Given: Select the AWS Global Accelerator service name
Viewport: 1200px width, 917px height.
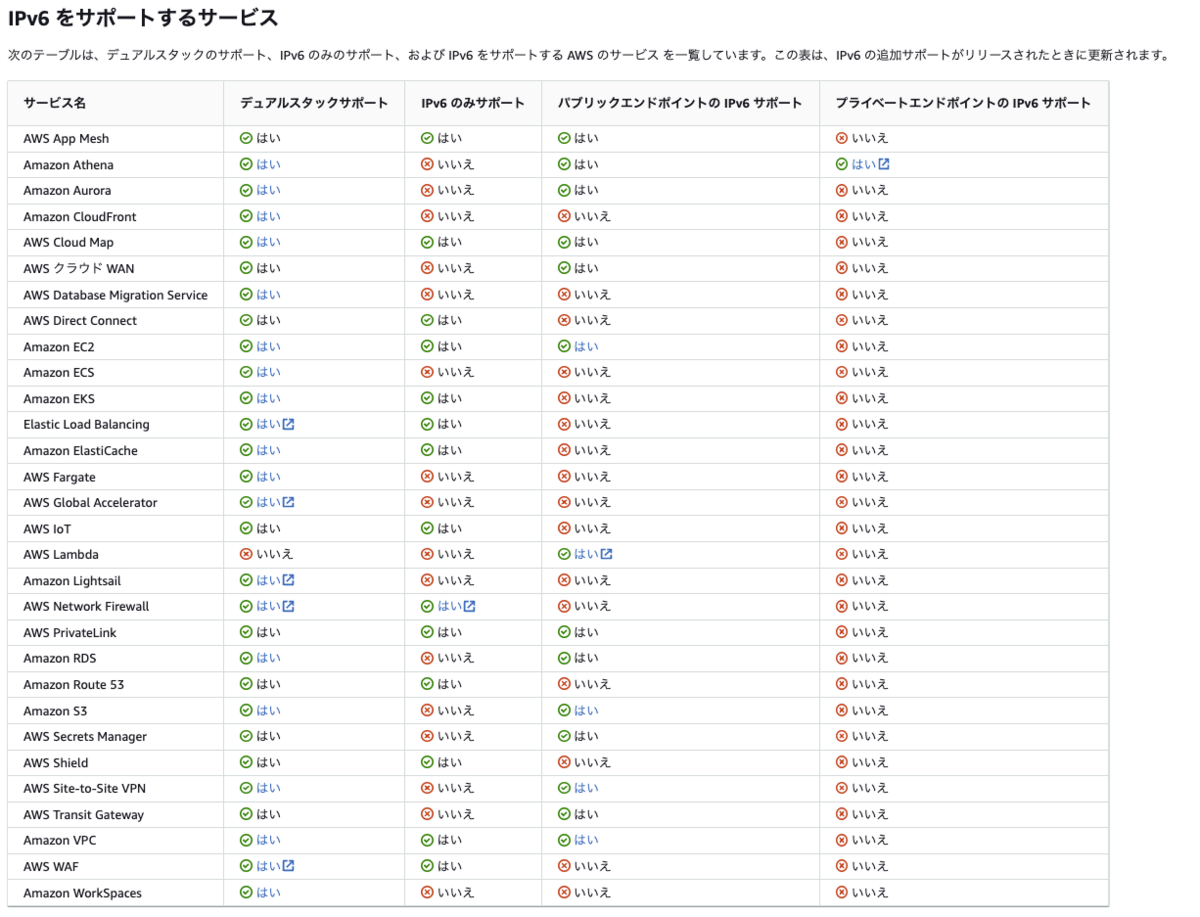Looking at the screenshot, I should pos(90,503).
